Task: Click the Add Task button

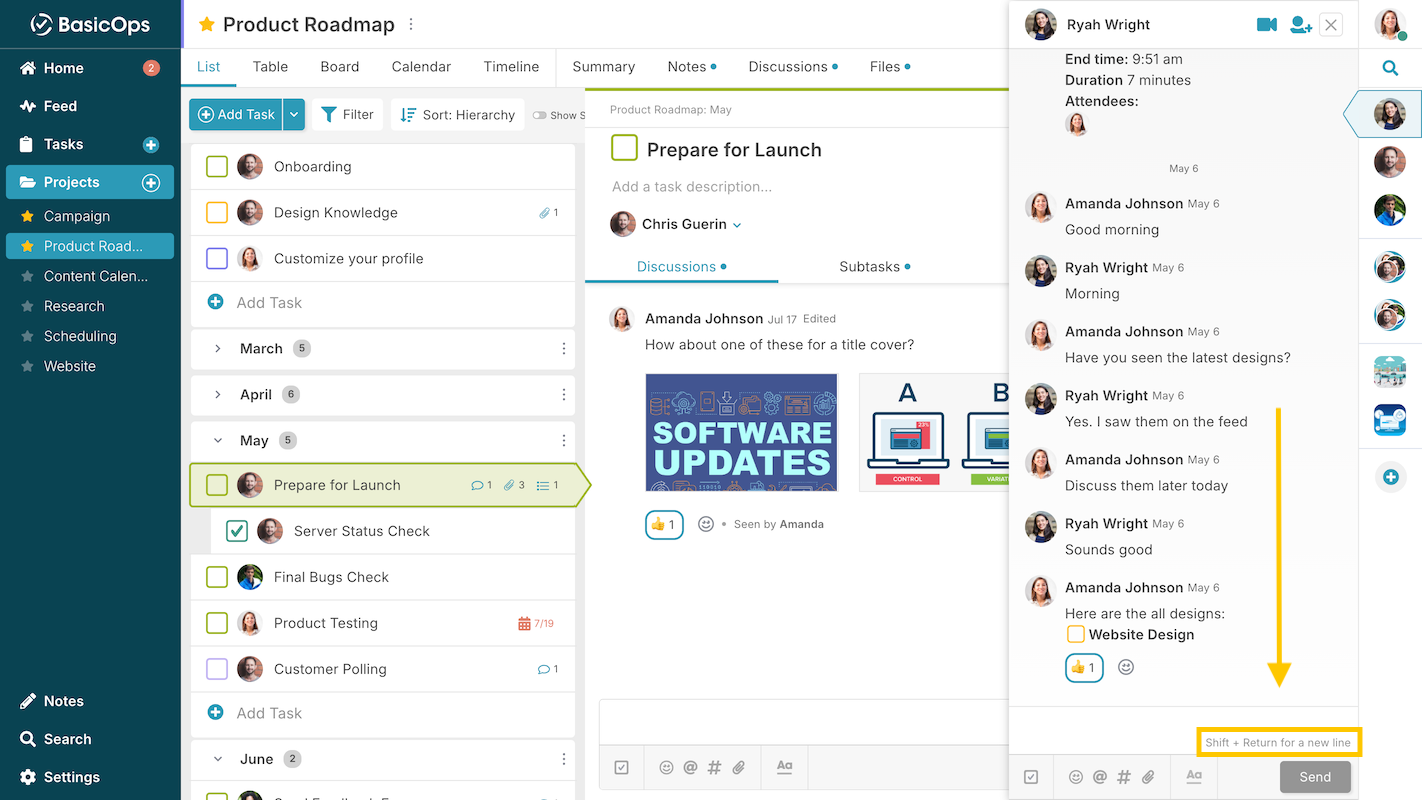Action: coord(236,115)
